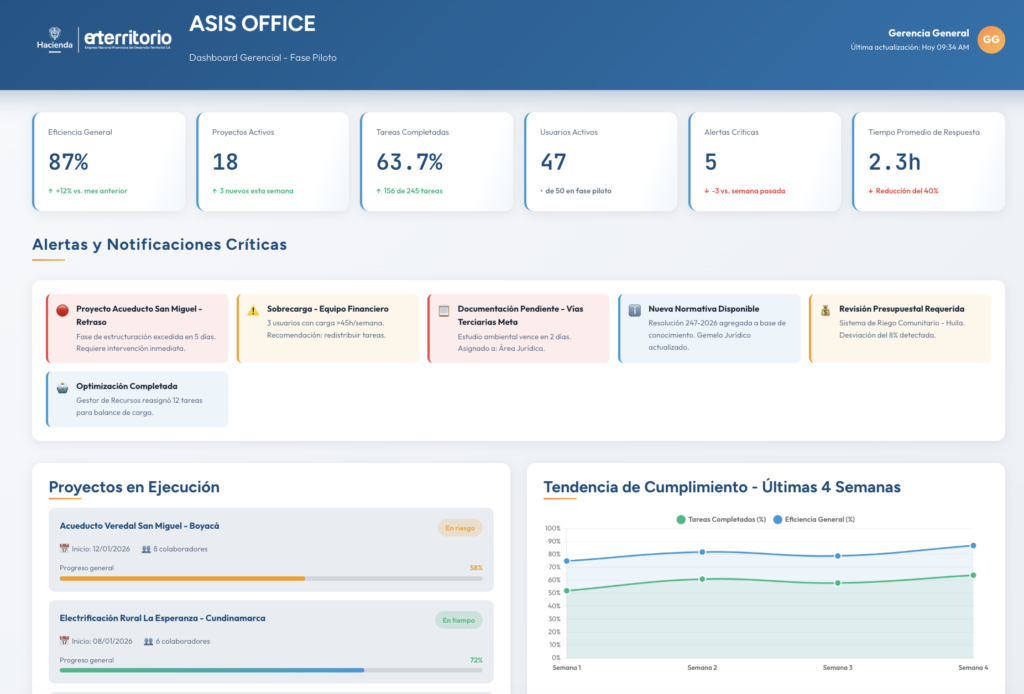Click the calendar icon beside Inicio: 12/01/2026
The height and width of the screenshot is (694, 1024).
(x=64, y=548)
